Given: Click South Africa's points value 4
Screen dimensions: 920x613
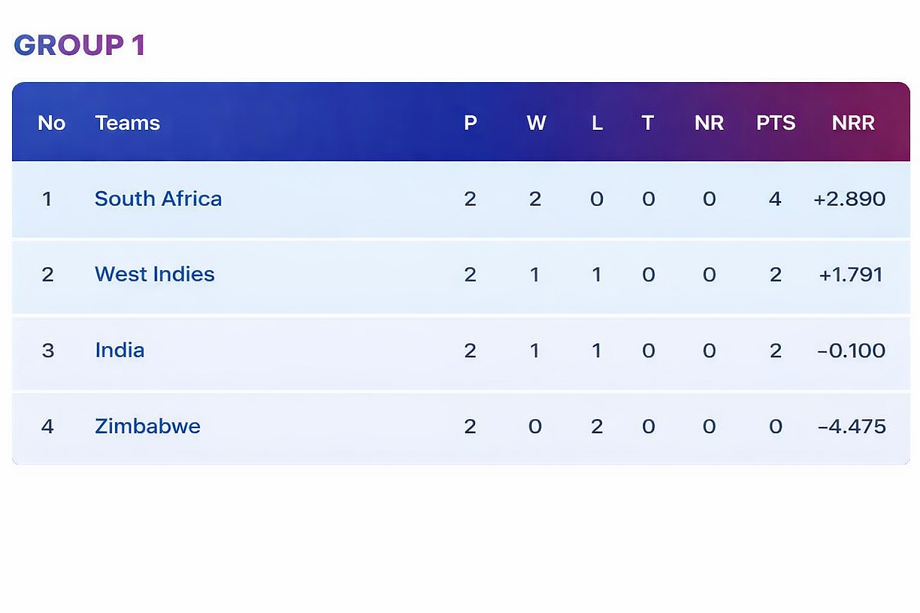Looking at the screenshot, I should click(775, 198).
